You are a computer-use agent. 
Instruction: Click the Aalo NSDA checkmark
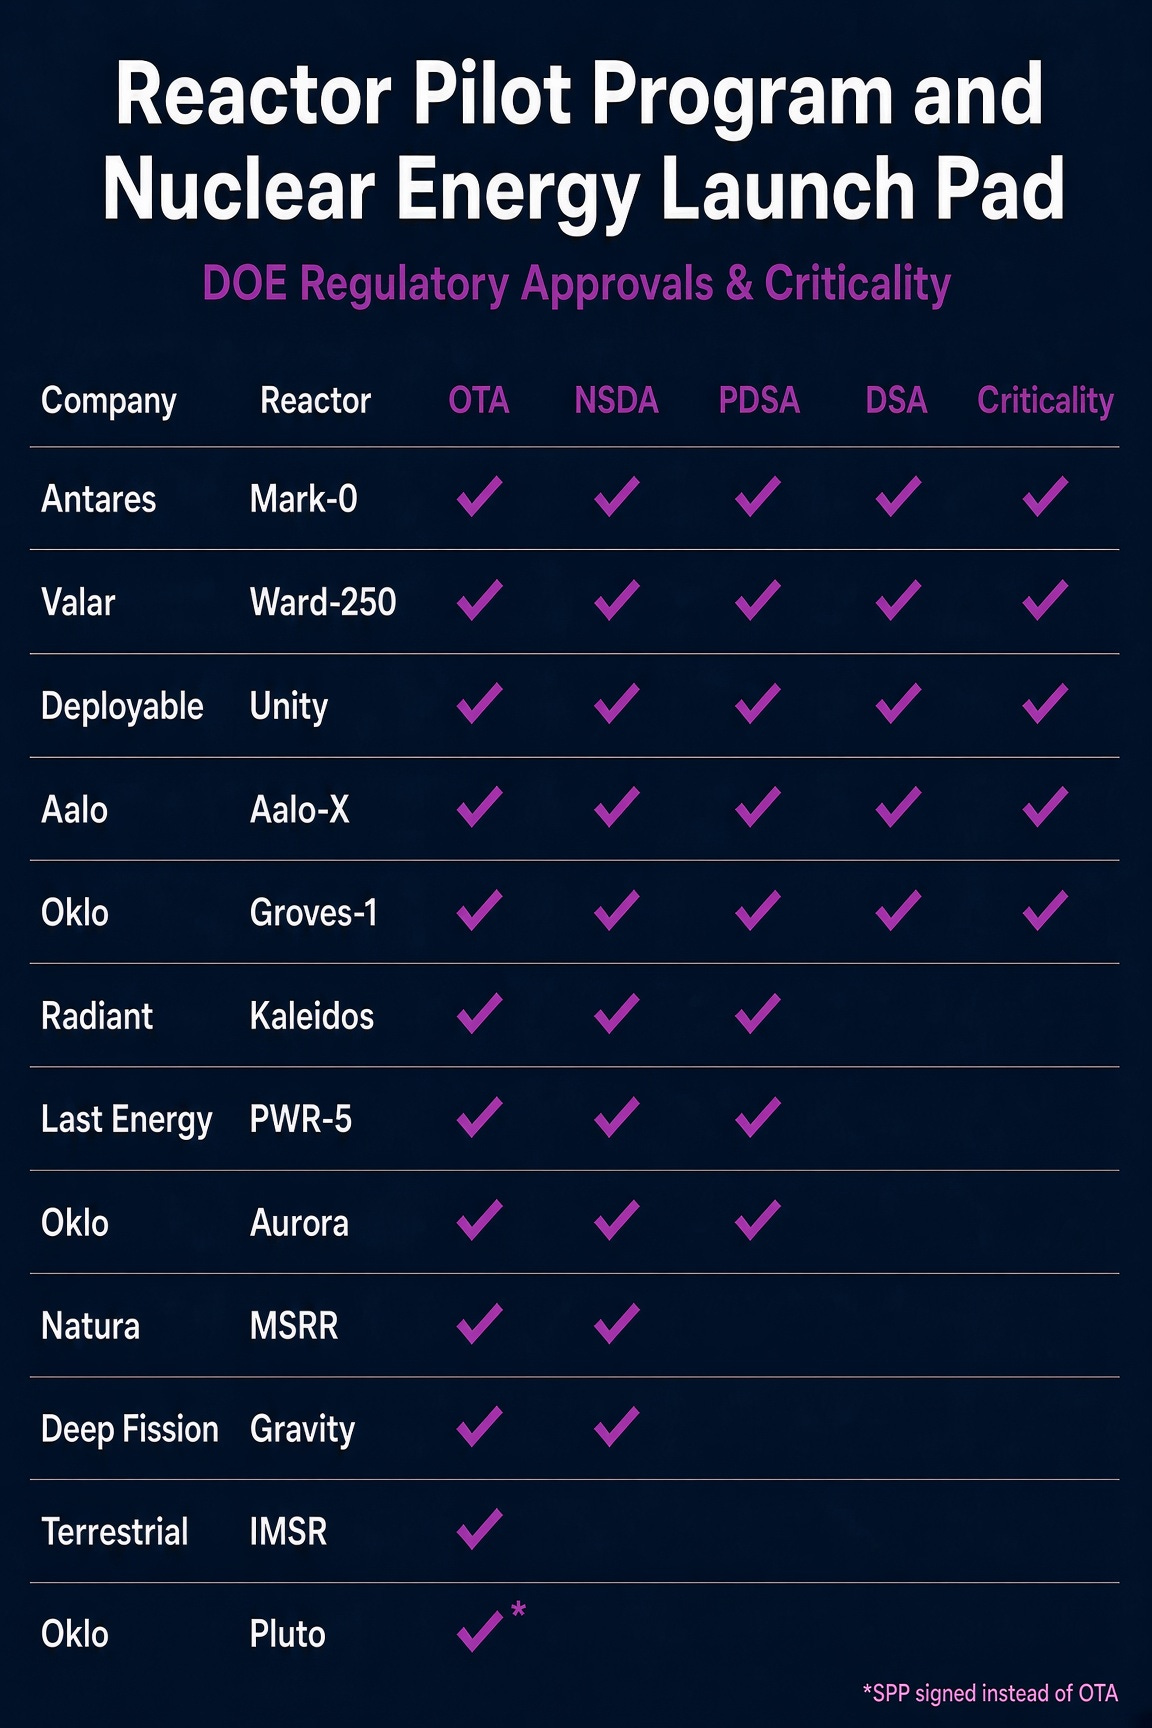(616, 807)
